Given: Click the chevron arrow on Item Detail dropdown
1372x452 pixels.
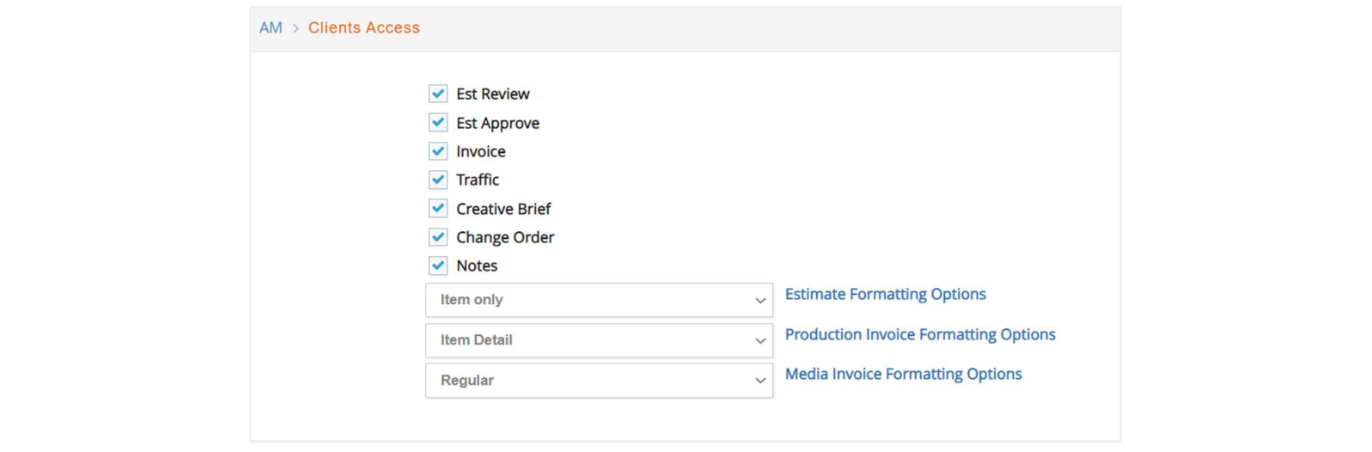Looking at the screenshot, I should (760, 341).
